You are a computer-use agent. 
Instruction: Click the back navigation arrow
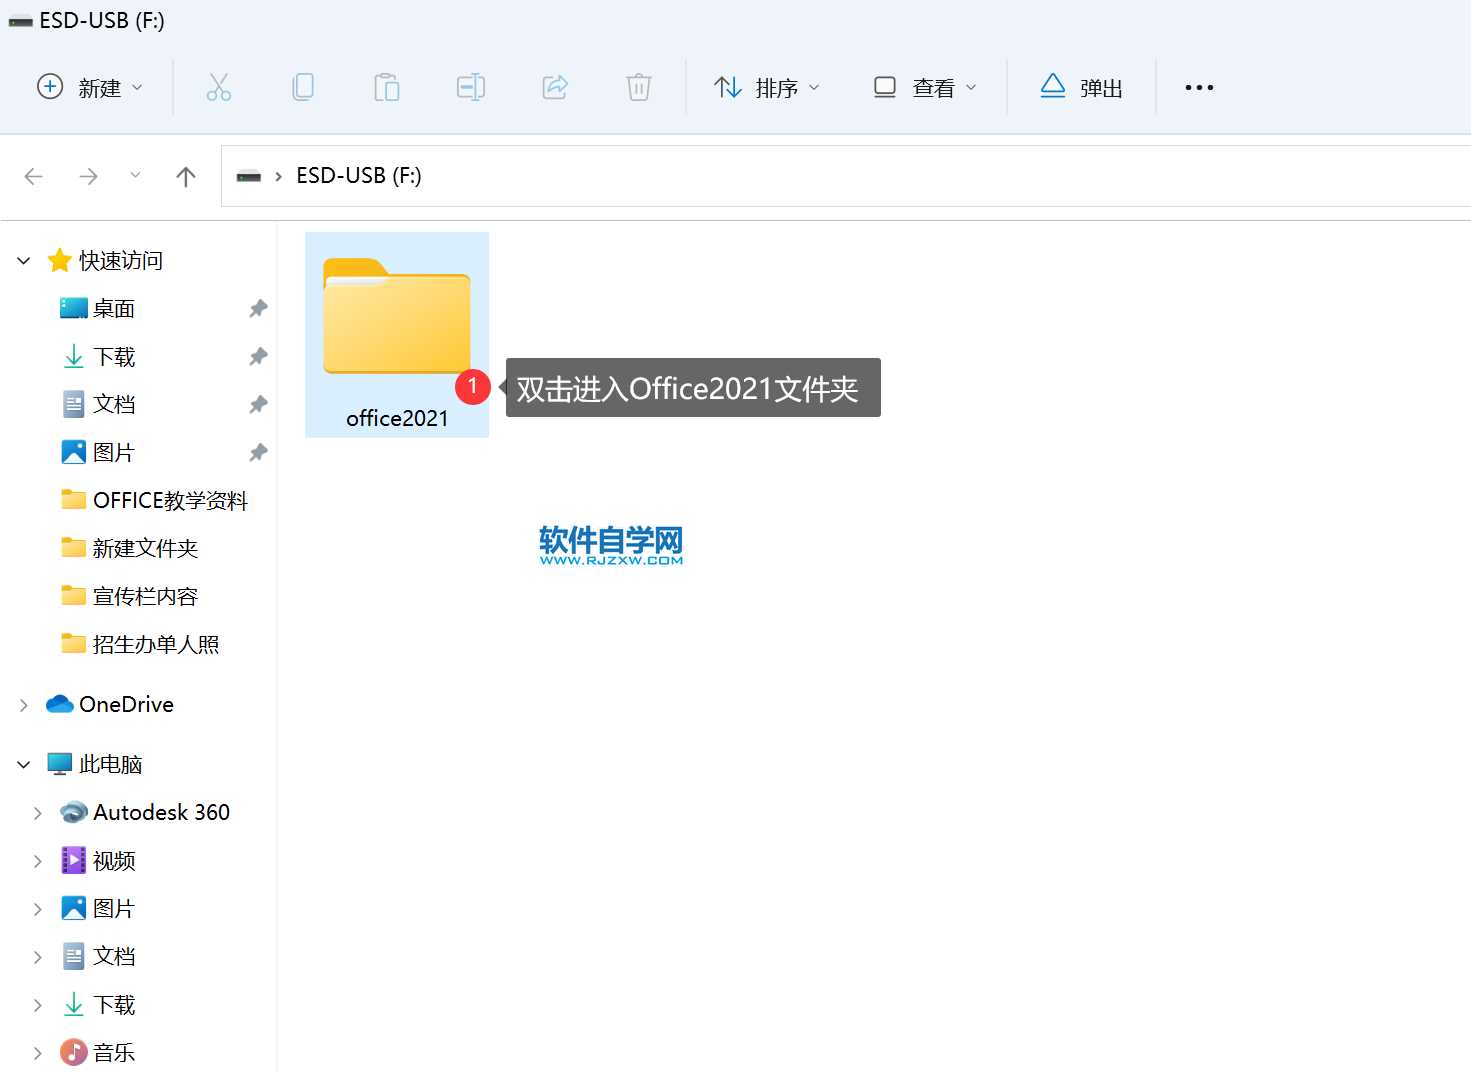(x=34, y=177)
